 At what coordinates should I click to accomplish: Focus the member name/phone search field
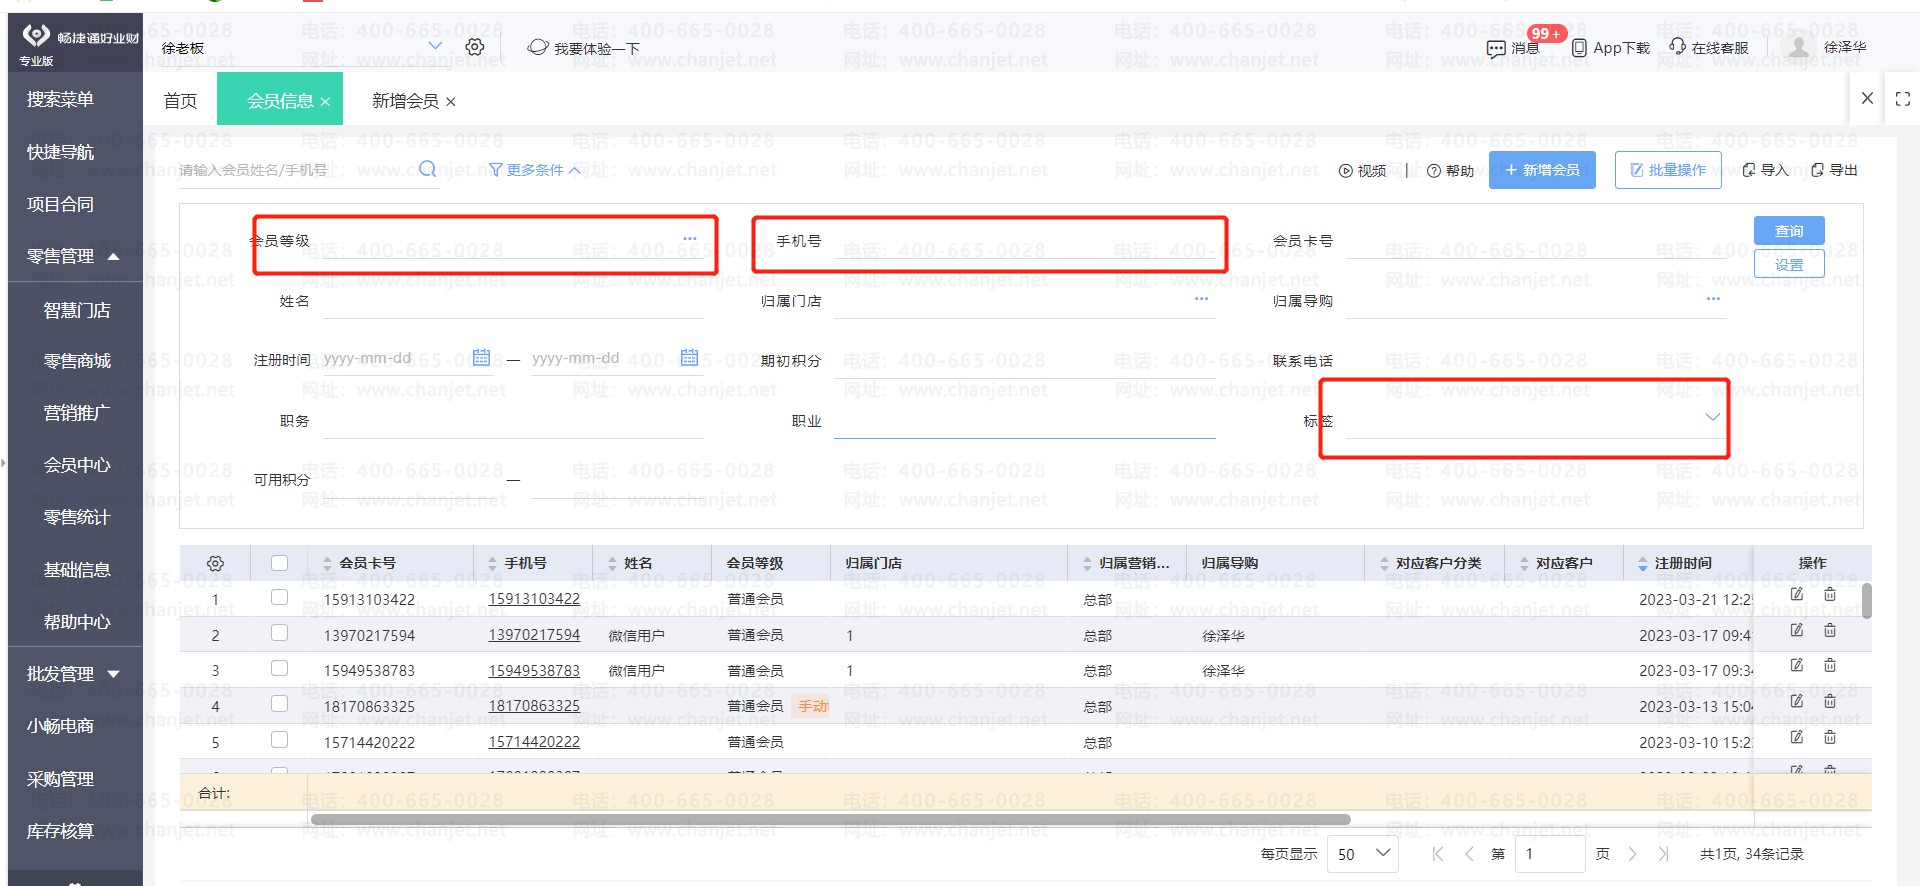(297, 170)
